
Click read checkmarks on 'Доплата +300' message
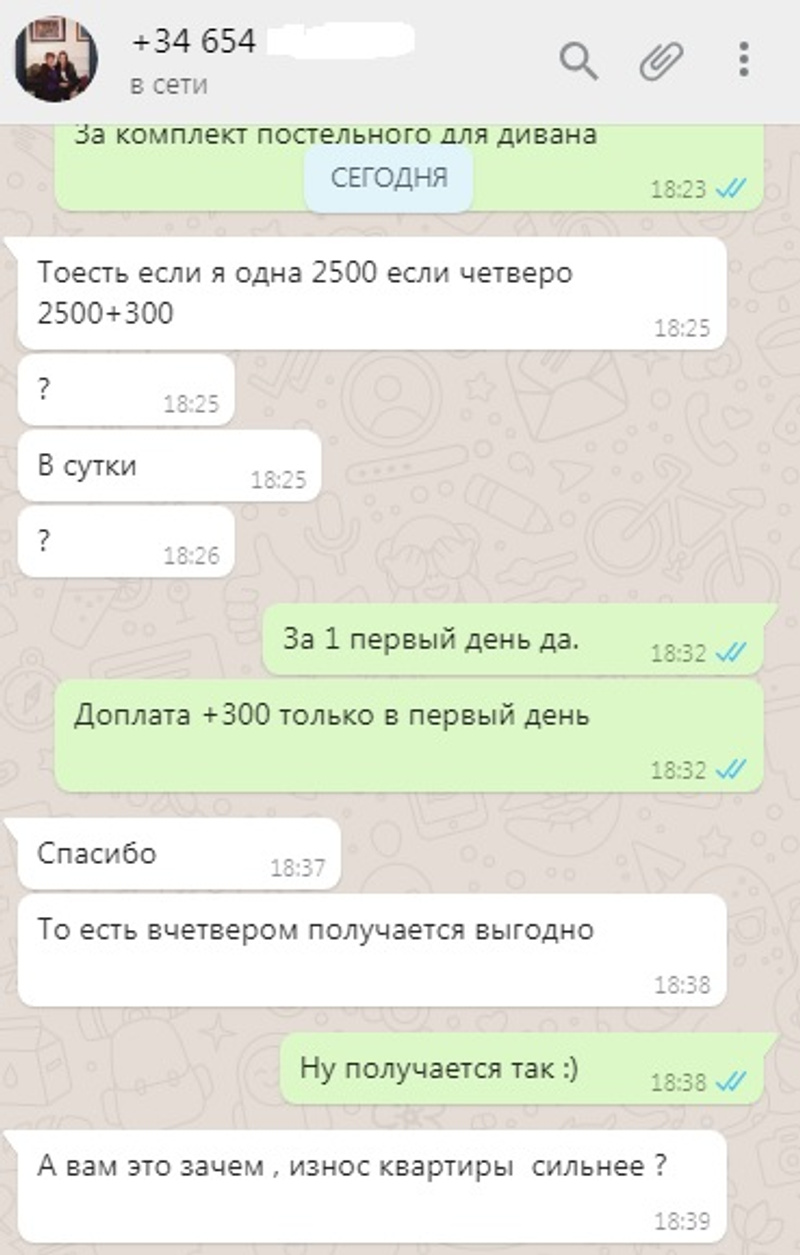point(731,770)
